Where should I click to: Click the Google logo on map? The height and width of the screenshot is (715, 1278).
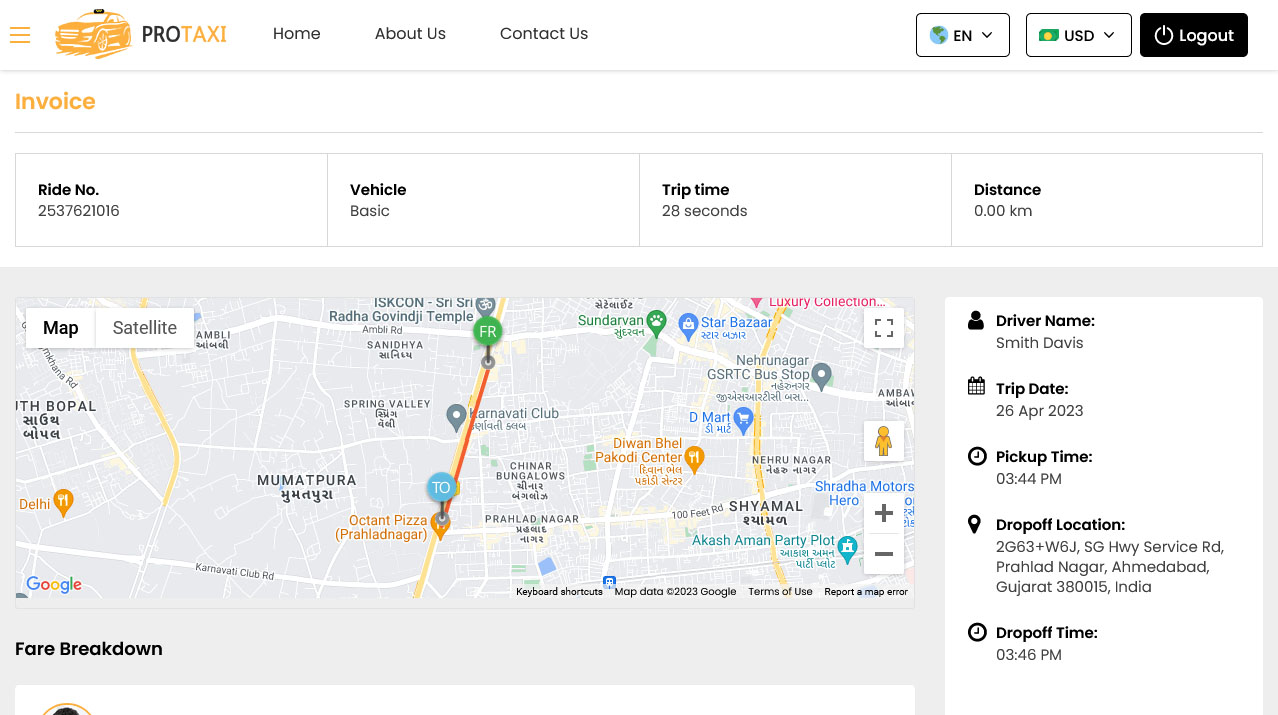(54, 585)
